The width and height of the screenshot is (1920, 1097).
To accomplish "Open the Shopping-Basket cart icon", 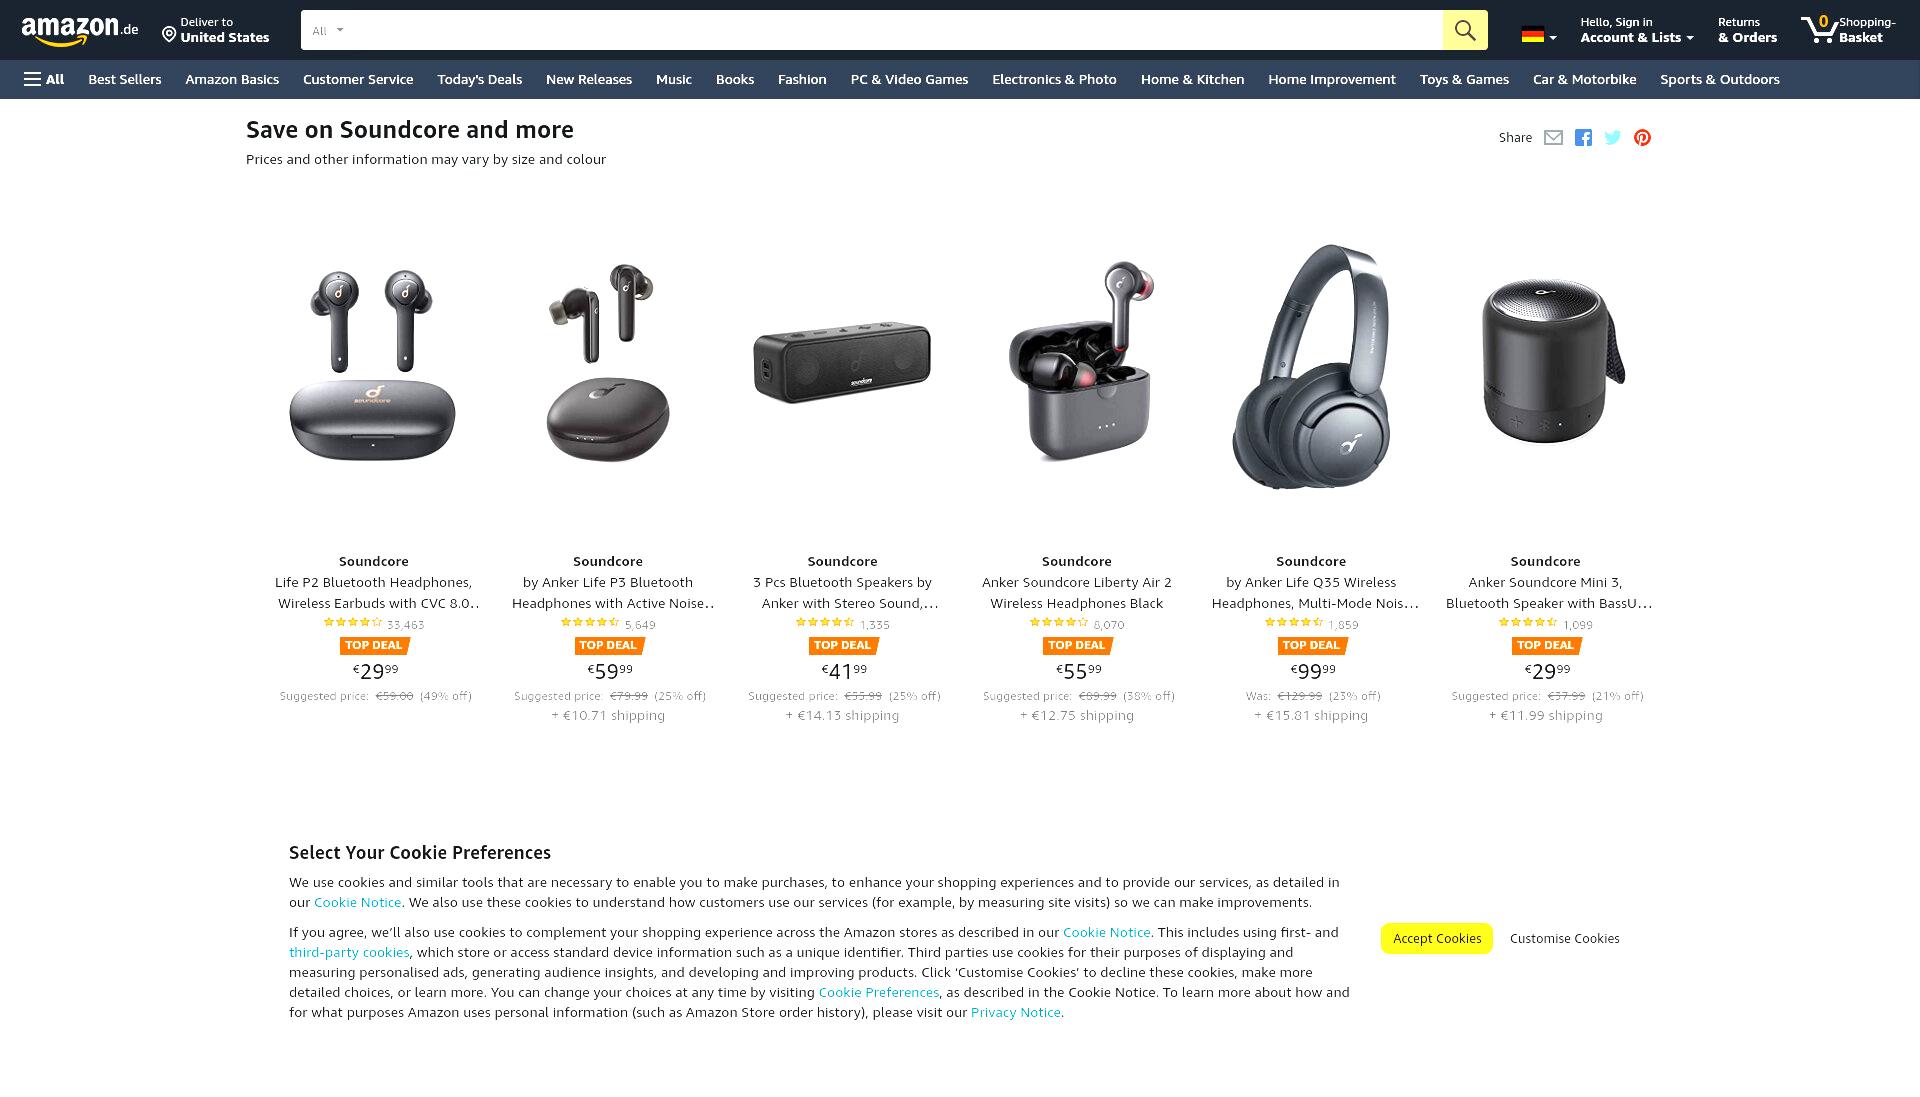I will 1848,30.
